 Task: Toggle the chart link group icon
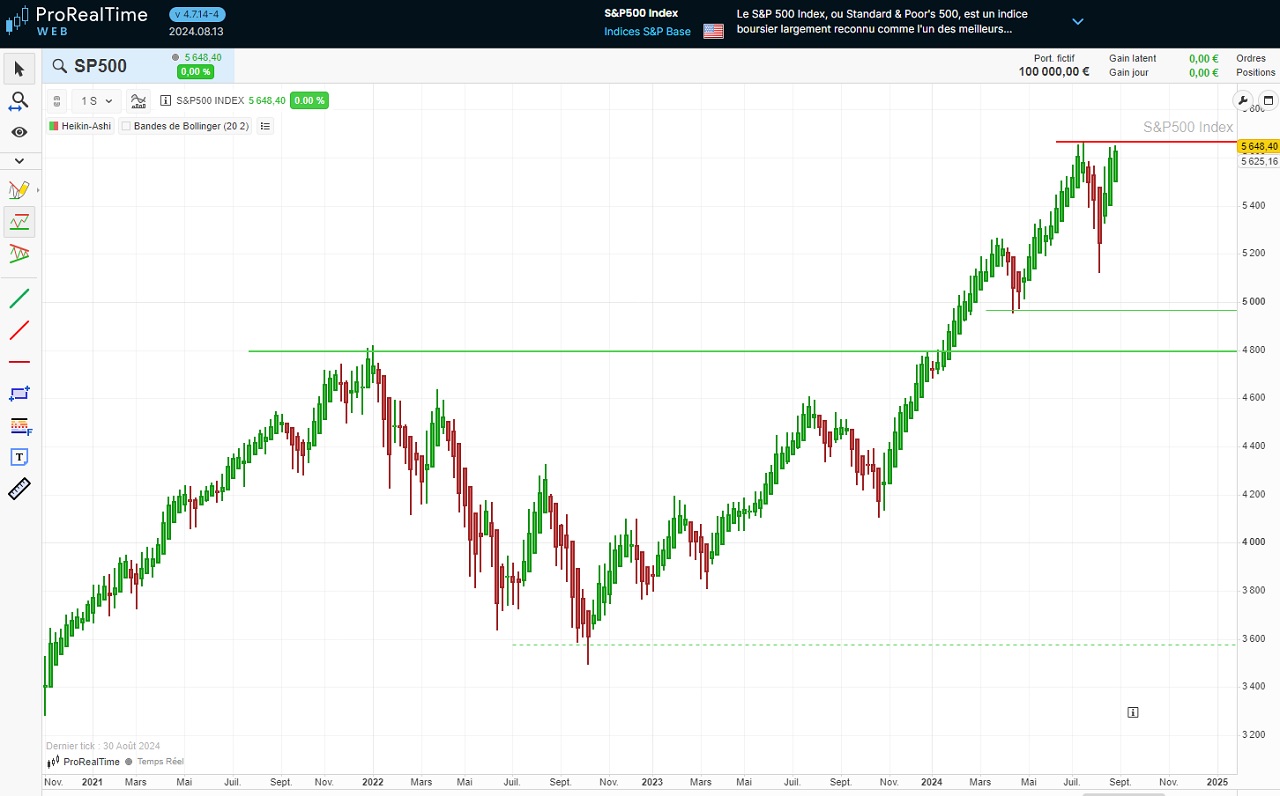click(57, 101)
